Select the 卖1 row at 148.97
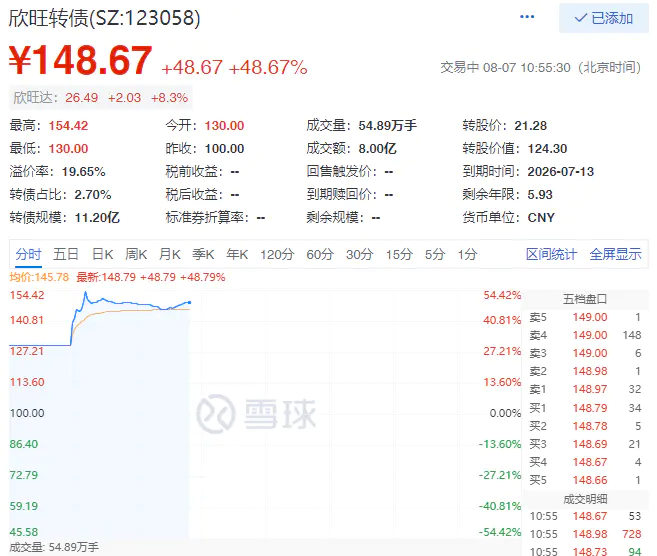657x556 pixels. [x=585, y=389]
